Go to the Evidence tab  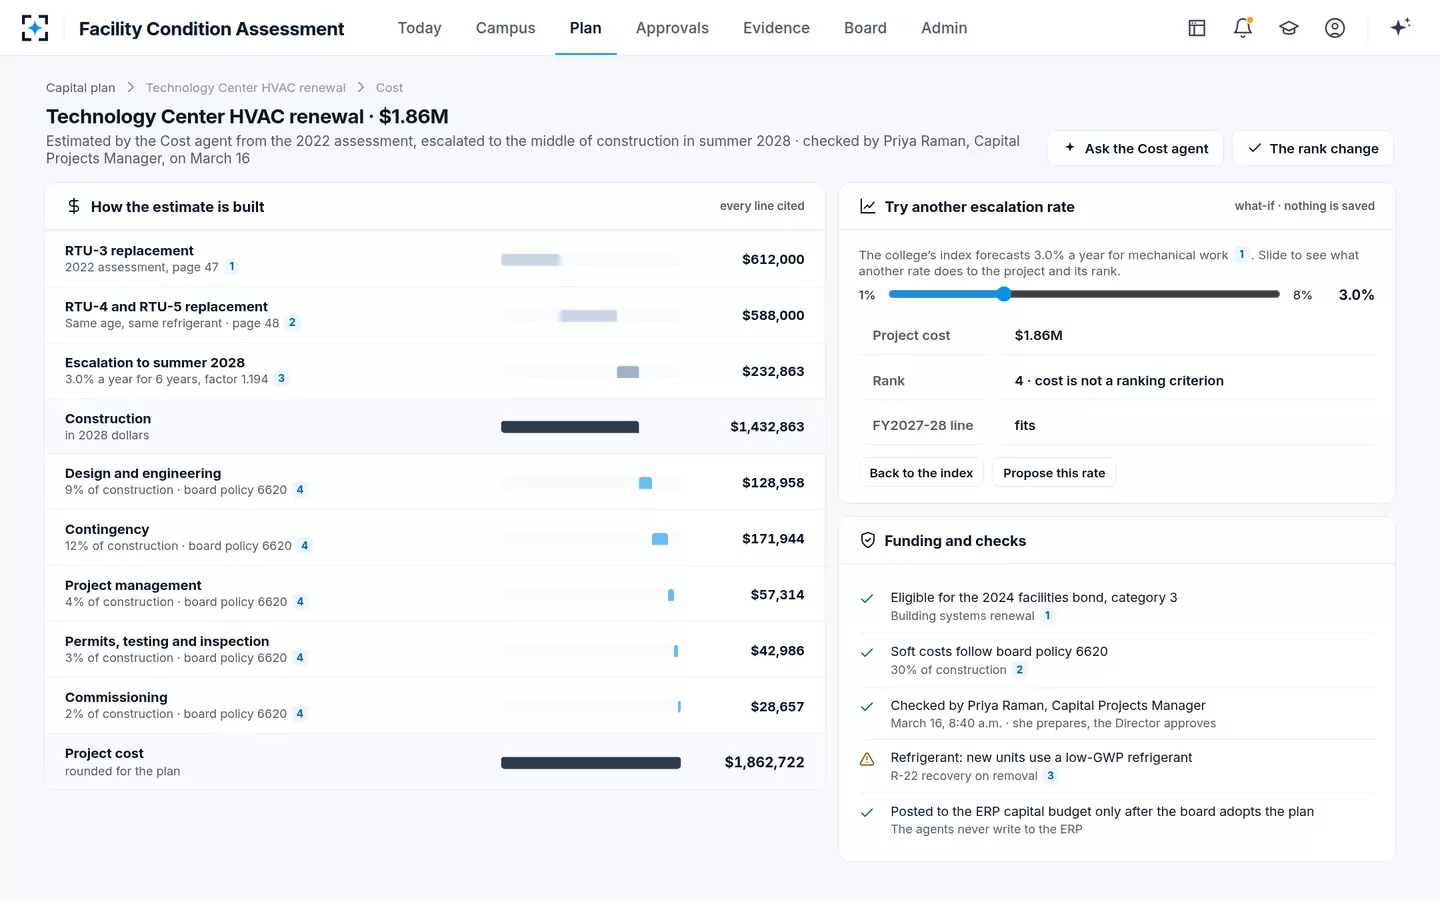(x=776, y=28)
